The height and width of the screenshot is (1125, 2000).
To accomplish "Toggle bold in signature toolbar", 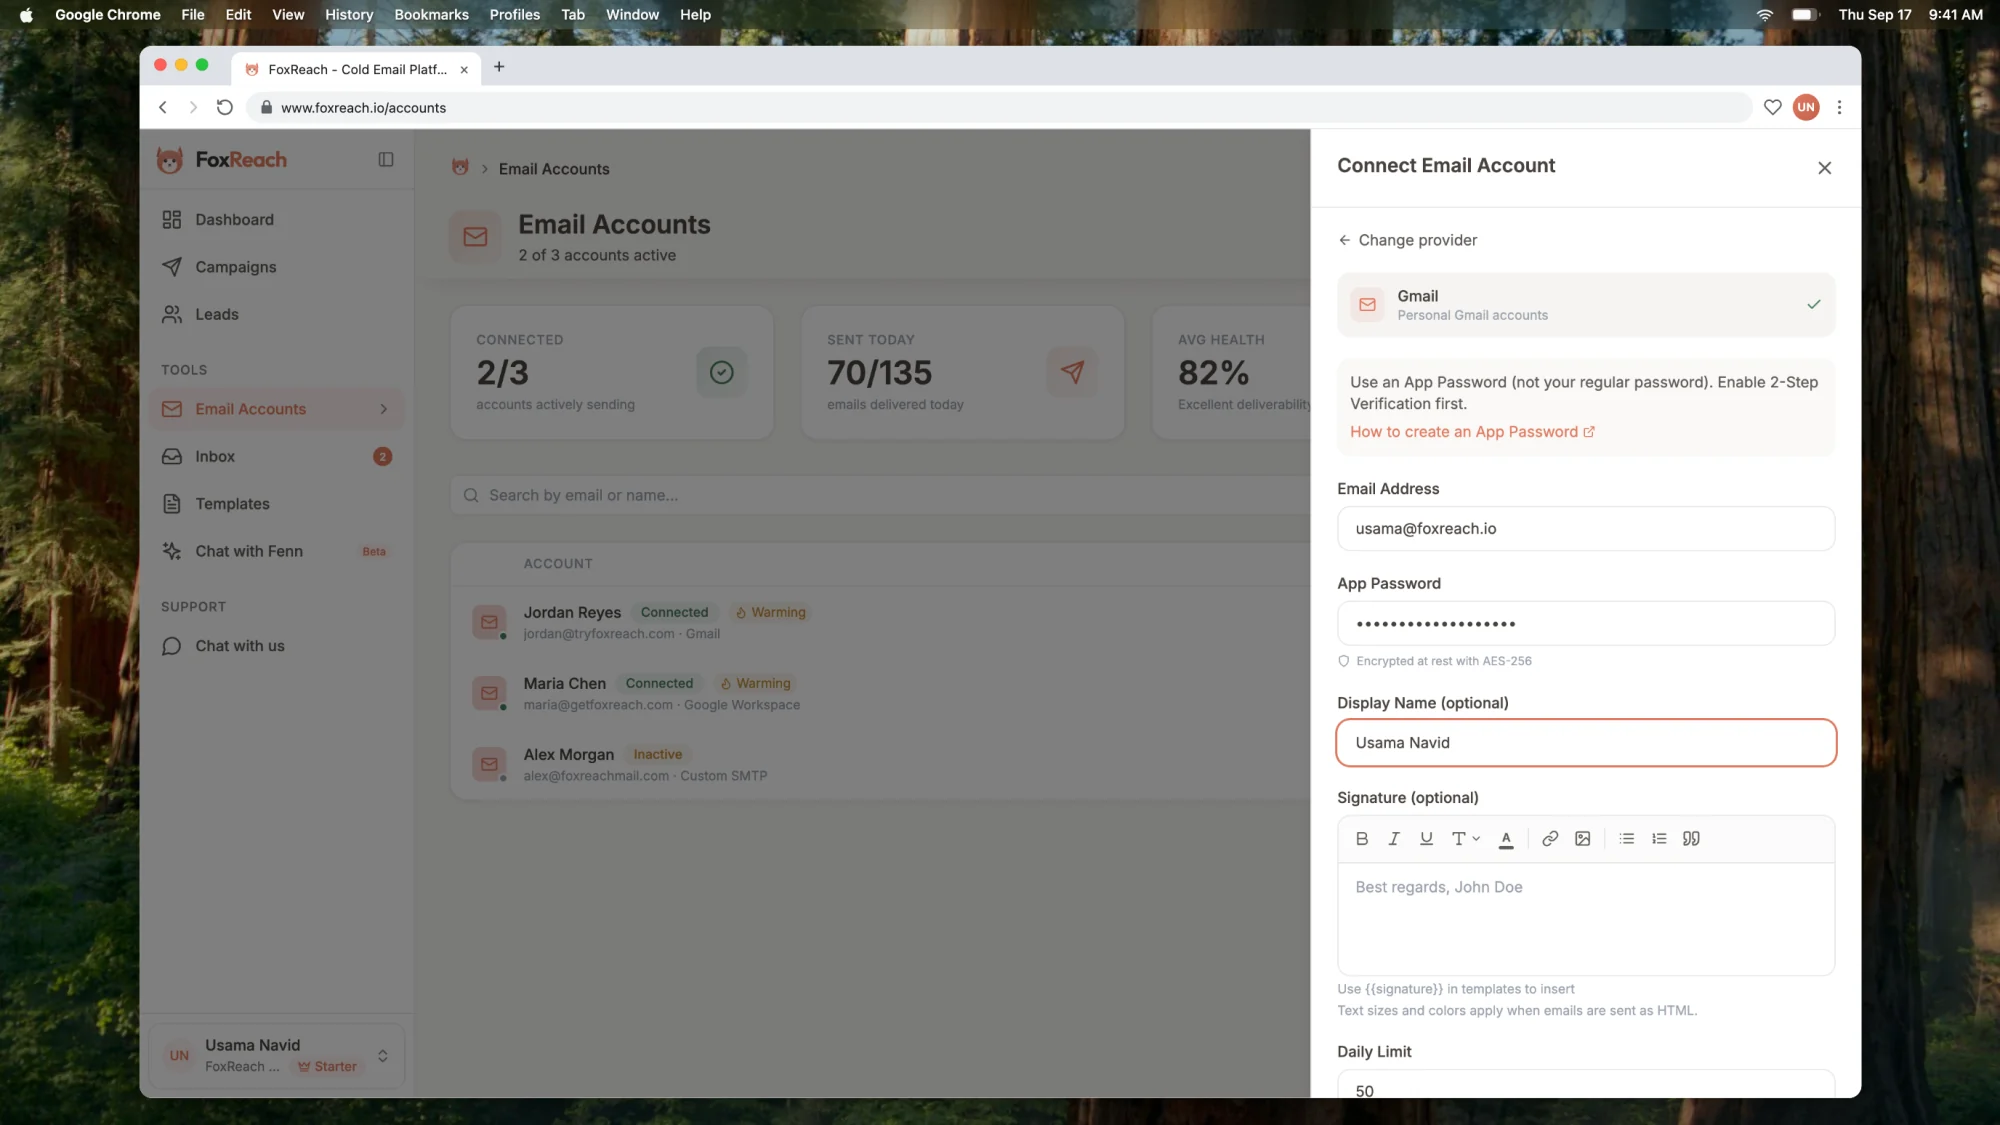I will [x=1361, y=839].
